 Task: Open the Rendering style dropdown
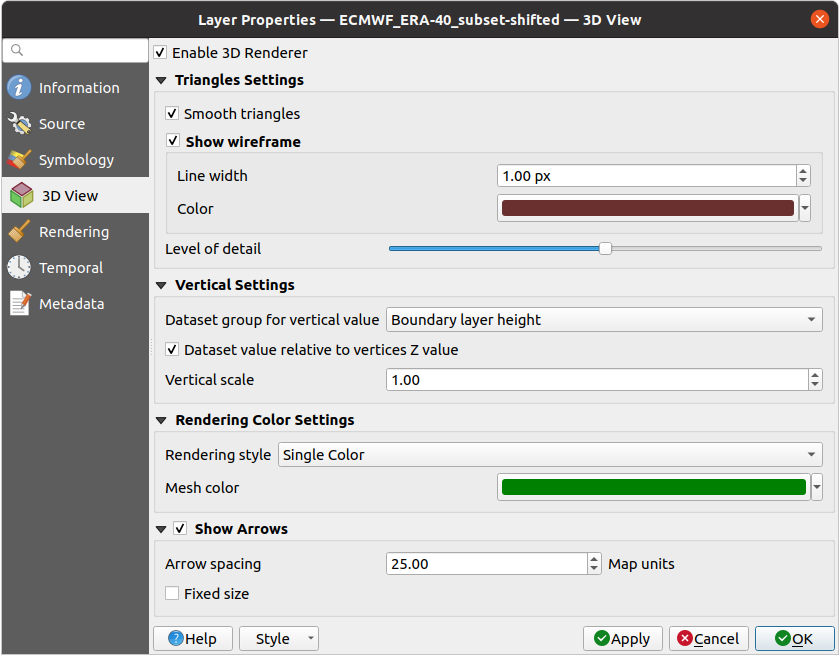tap(549, 455)
